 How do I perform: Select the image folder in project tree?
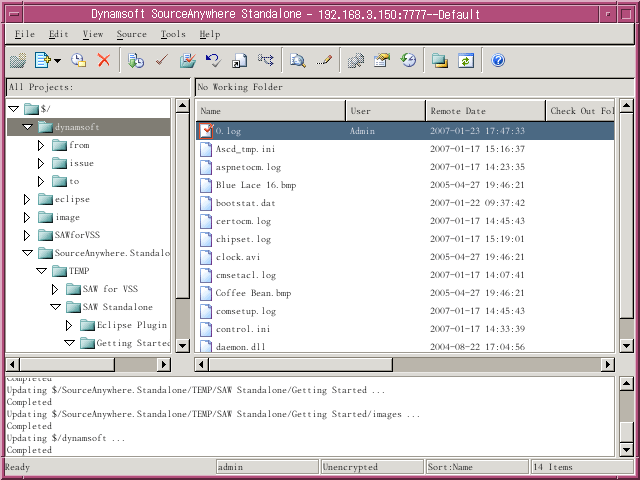click(67, 217)
